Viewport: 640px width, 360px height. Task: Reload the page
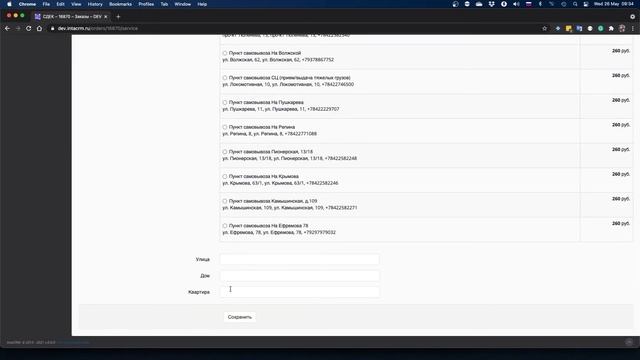29,29
